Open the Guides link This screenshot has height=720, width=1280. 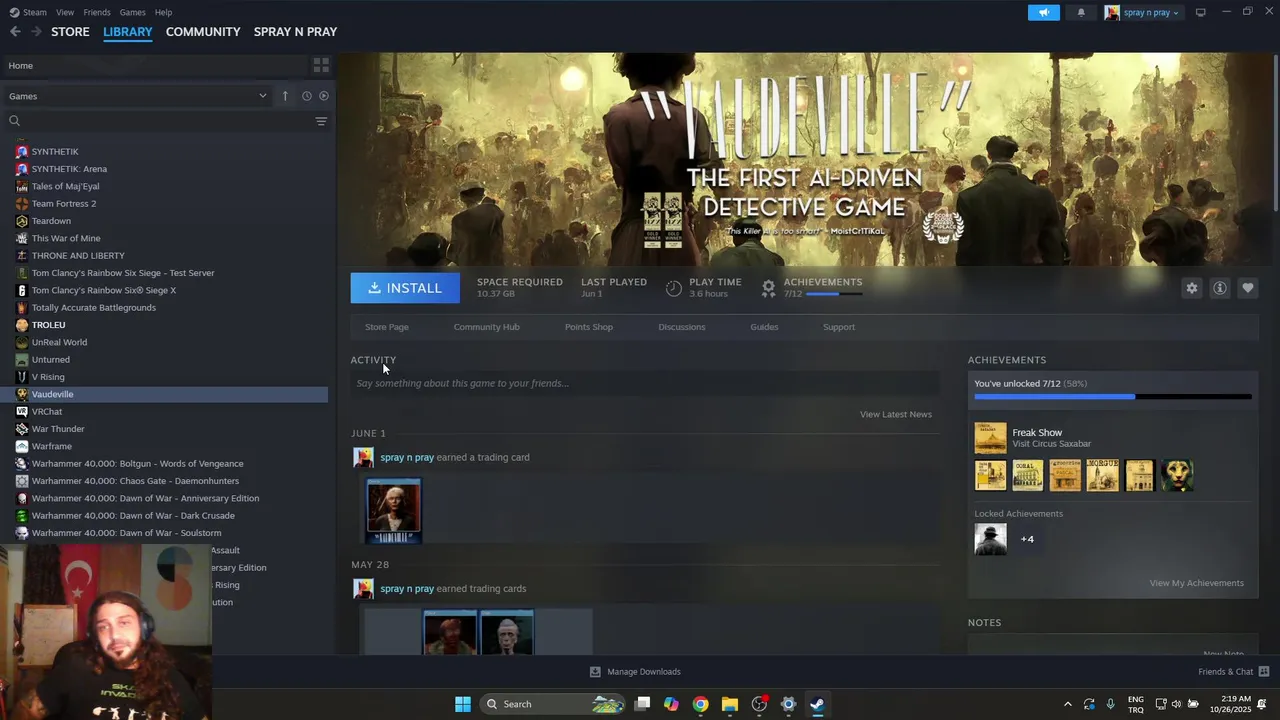click(764, 327)
